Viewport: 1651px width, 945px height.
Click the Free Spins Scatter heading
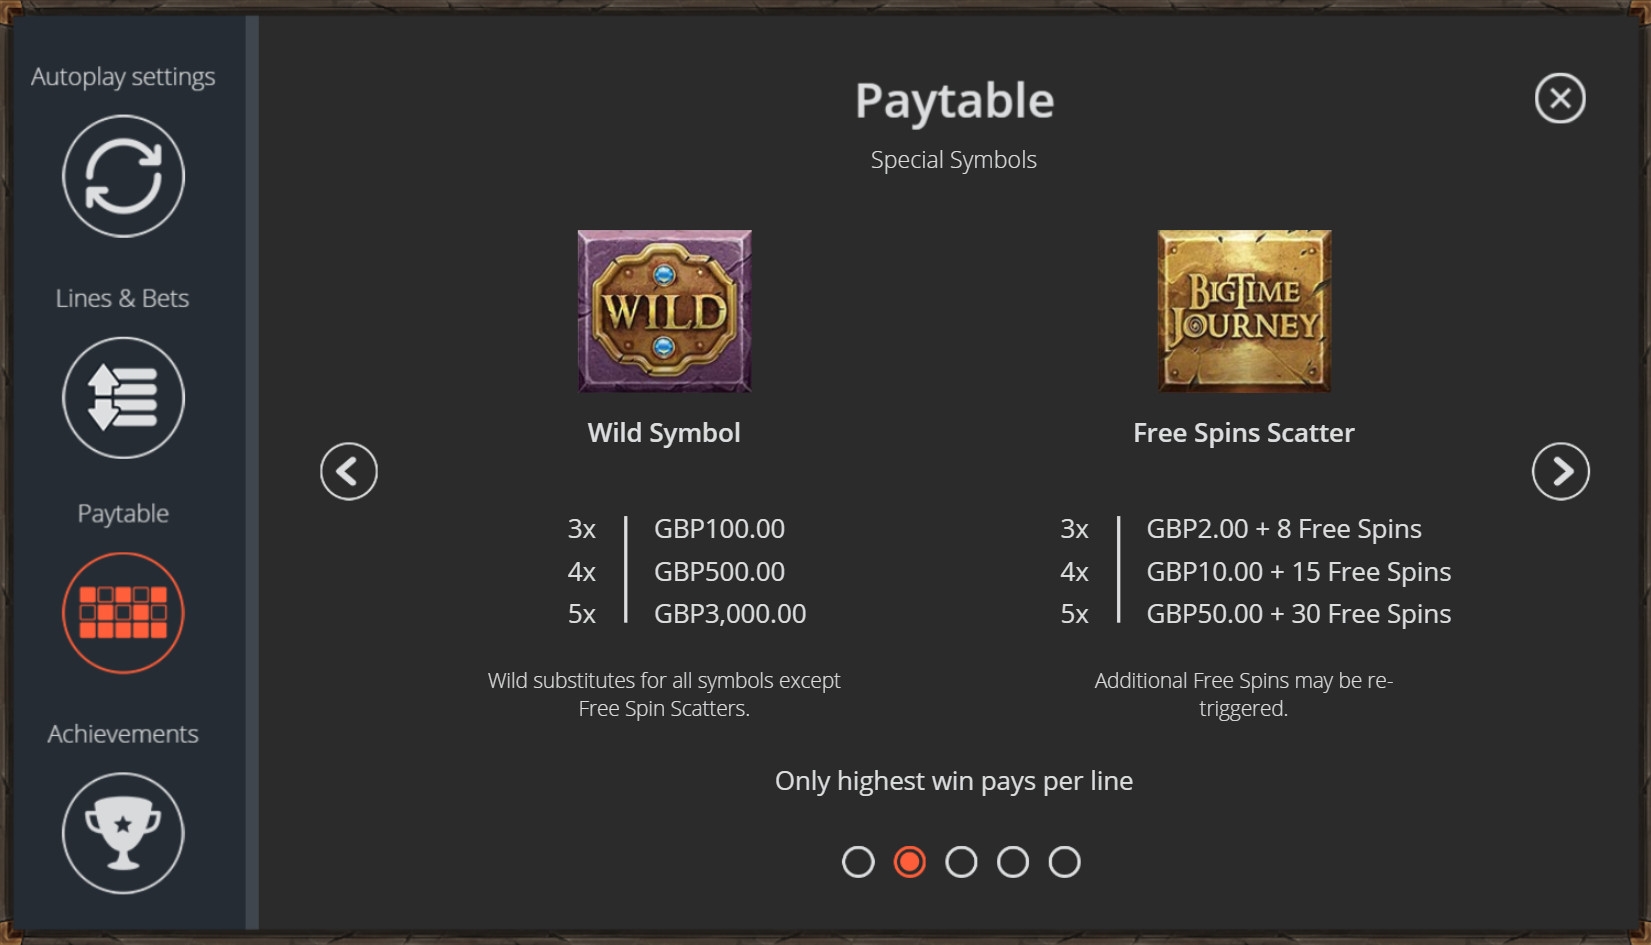click(1244, 433)
